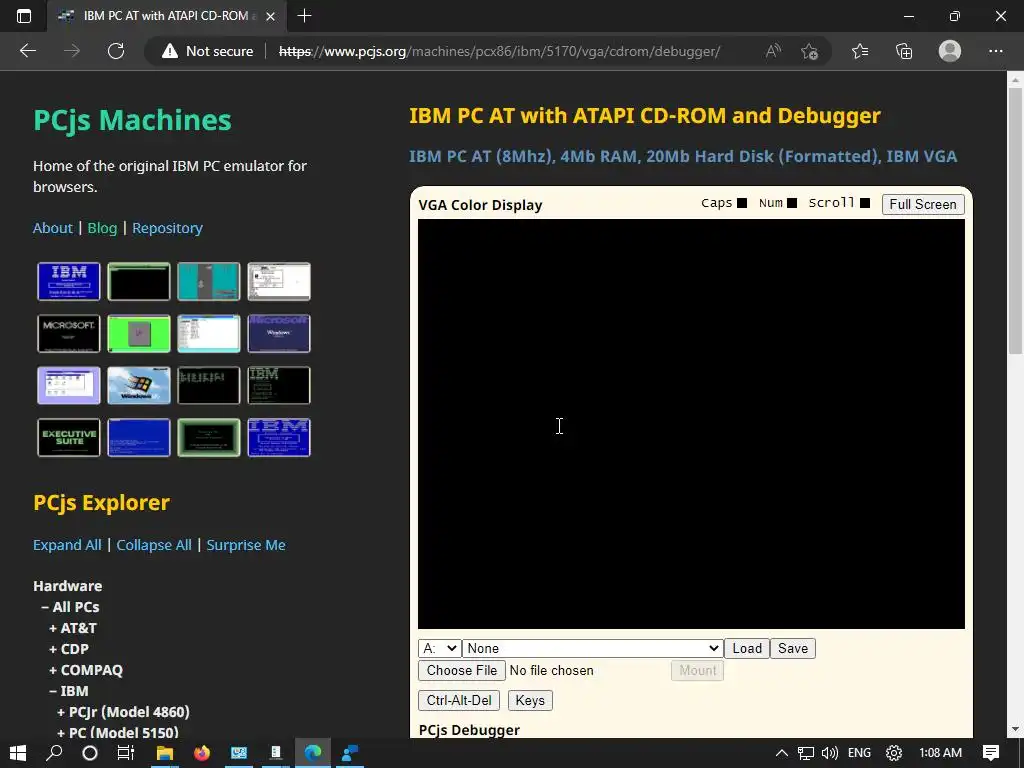Launch File Explorer from taskbar

pos(165,753)
